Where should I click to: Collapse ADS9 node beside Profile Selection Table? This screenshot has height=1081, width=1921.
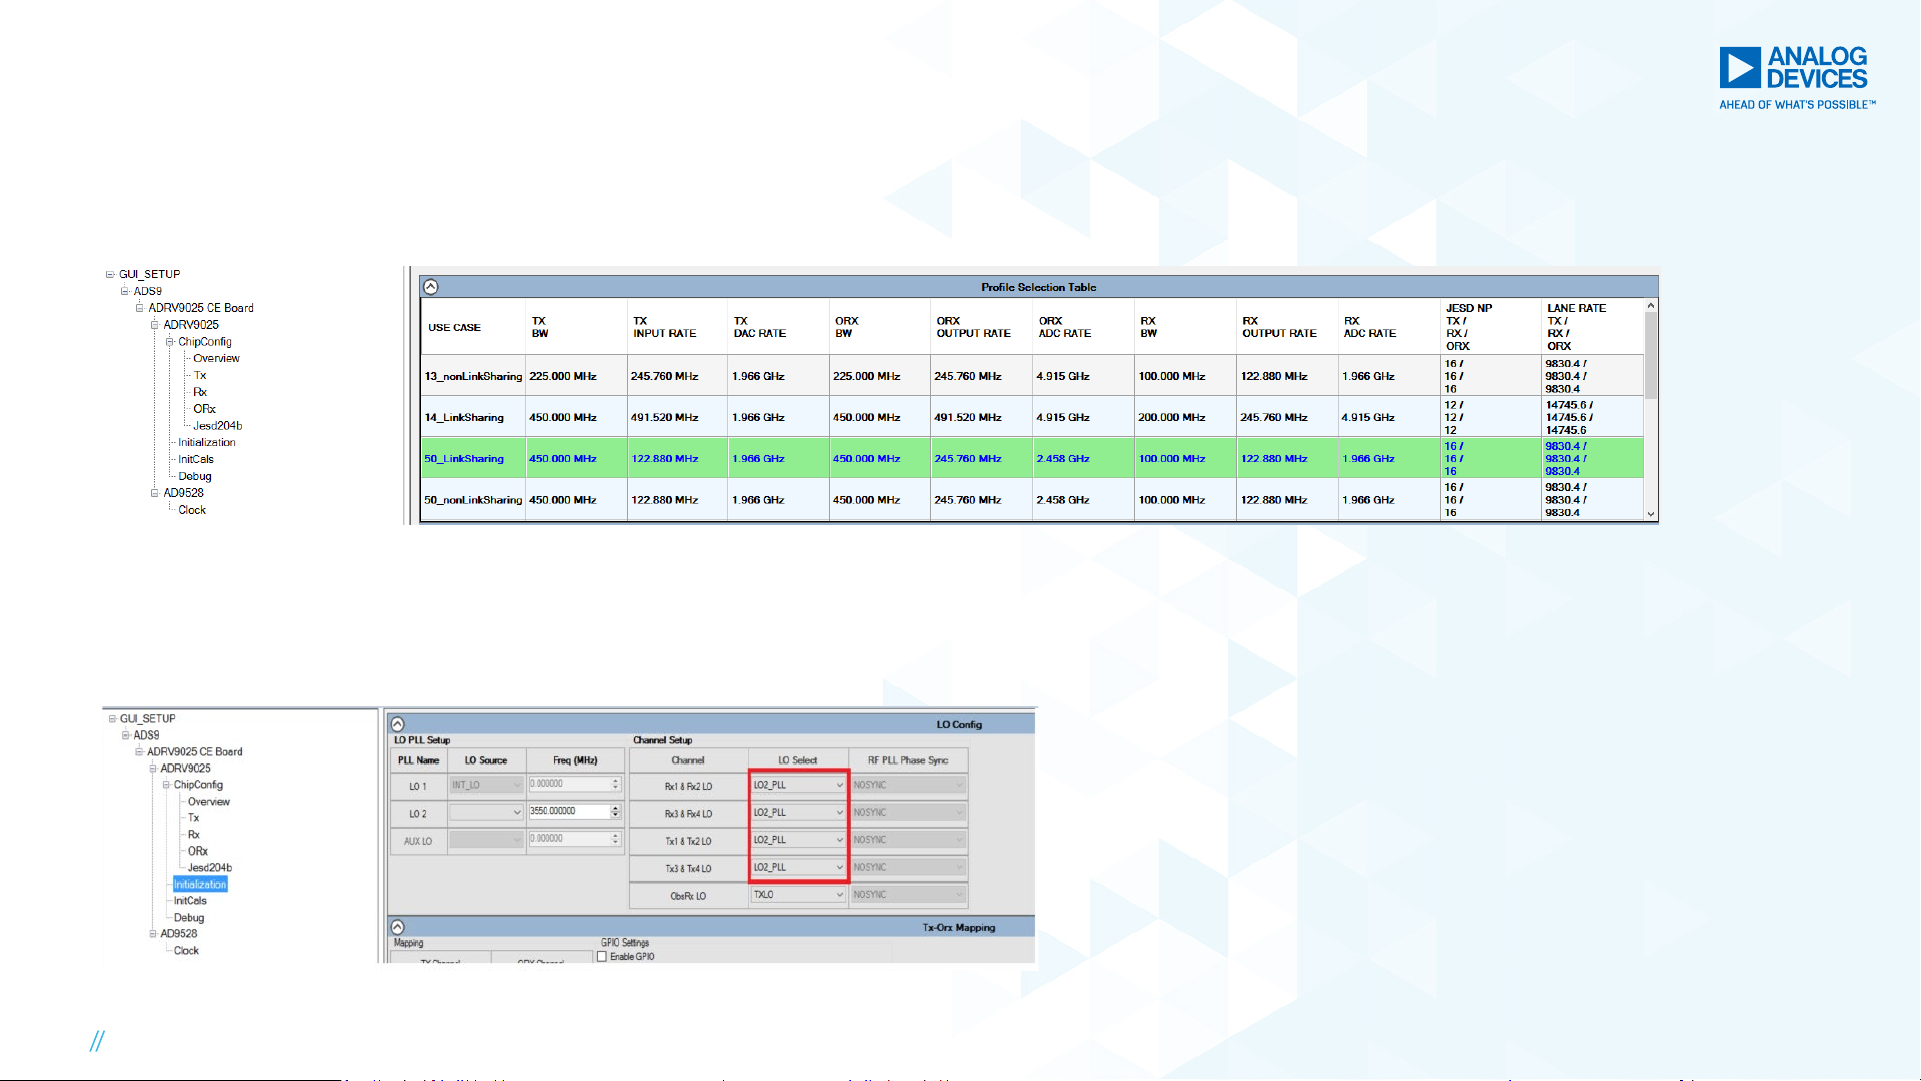click(125, 291)
